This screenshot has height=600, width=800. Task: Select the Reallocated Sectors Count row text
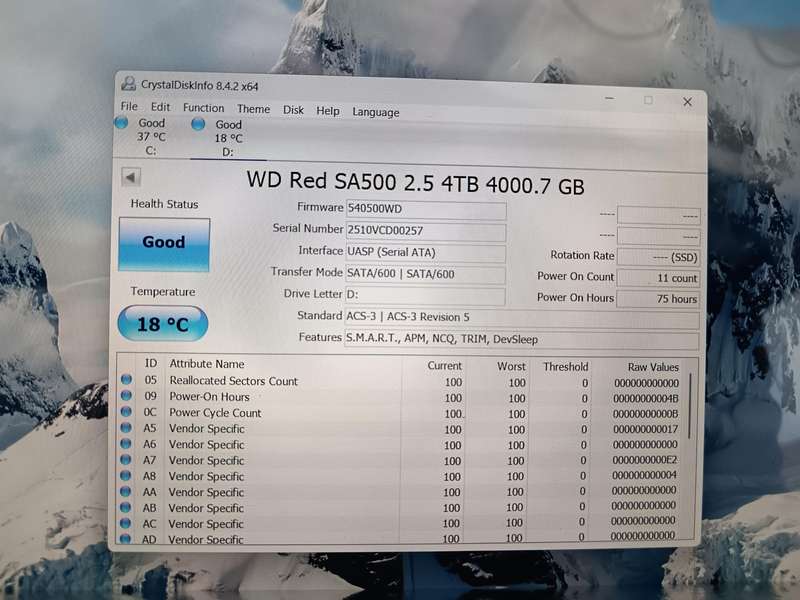point(234,381)
